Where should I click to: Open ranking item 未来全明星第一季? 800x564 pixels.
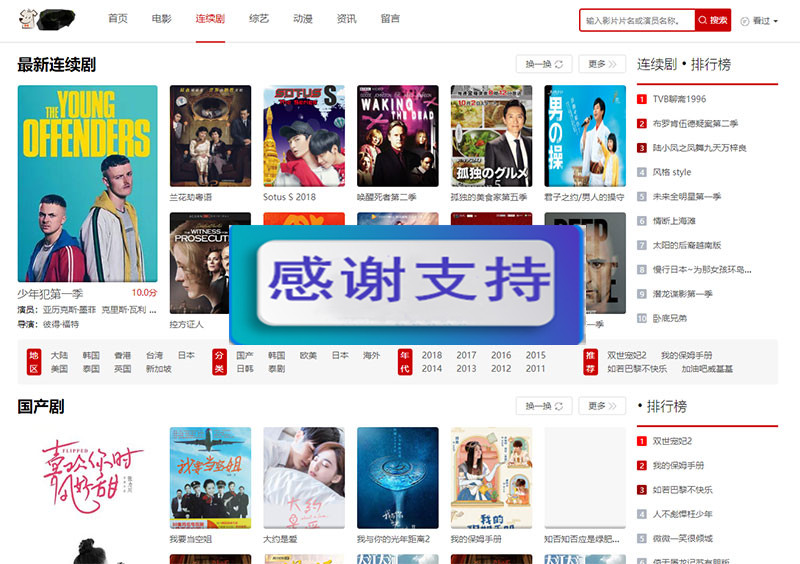click(687, 197)
